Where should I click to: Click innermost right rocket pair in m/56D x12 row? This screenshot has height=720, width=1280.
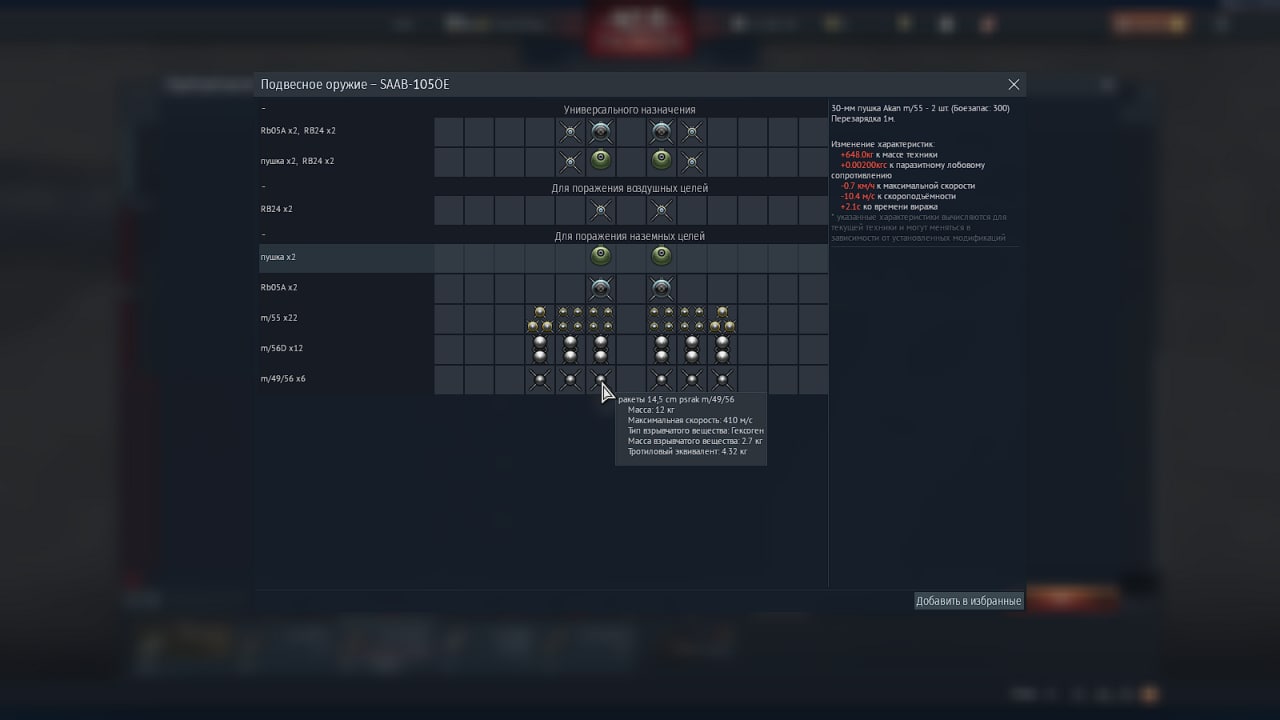click(661, 349)
